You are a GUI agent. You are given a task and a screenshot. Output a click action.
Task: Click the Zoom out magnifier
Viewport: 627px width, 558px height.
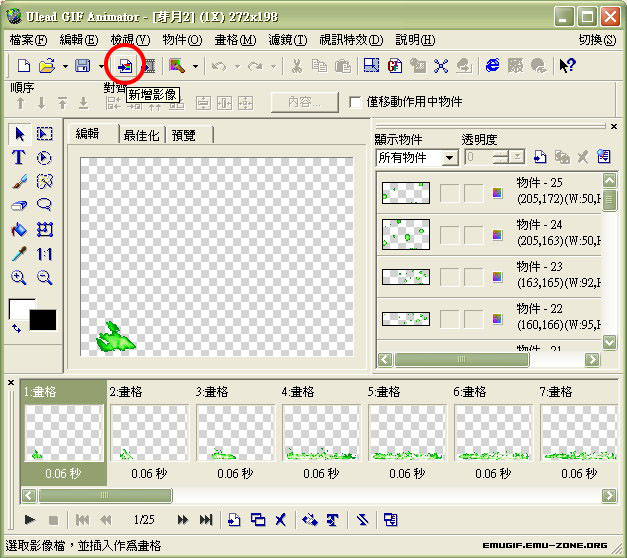[x=44, y=277]
